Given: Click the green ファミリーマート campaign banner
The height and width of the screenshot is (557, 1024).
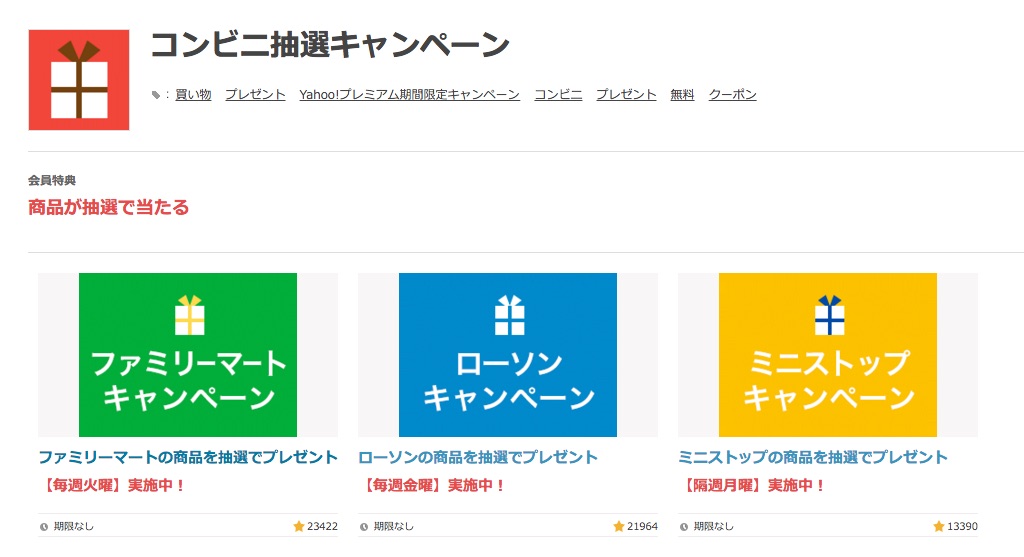Looking at the screenshot, I should tap(188, 355).
